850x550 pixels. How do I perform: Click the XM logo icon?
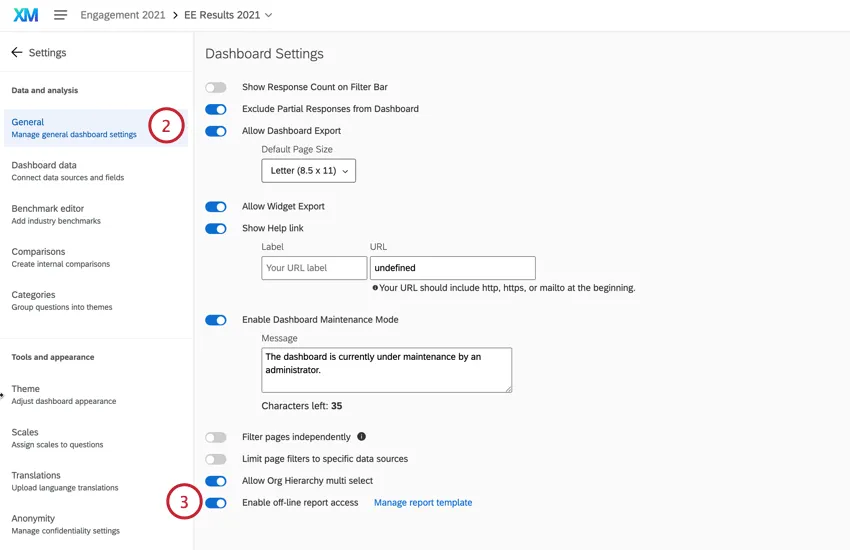(x=25, y=15)
